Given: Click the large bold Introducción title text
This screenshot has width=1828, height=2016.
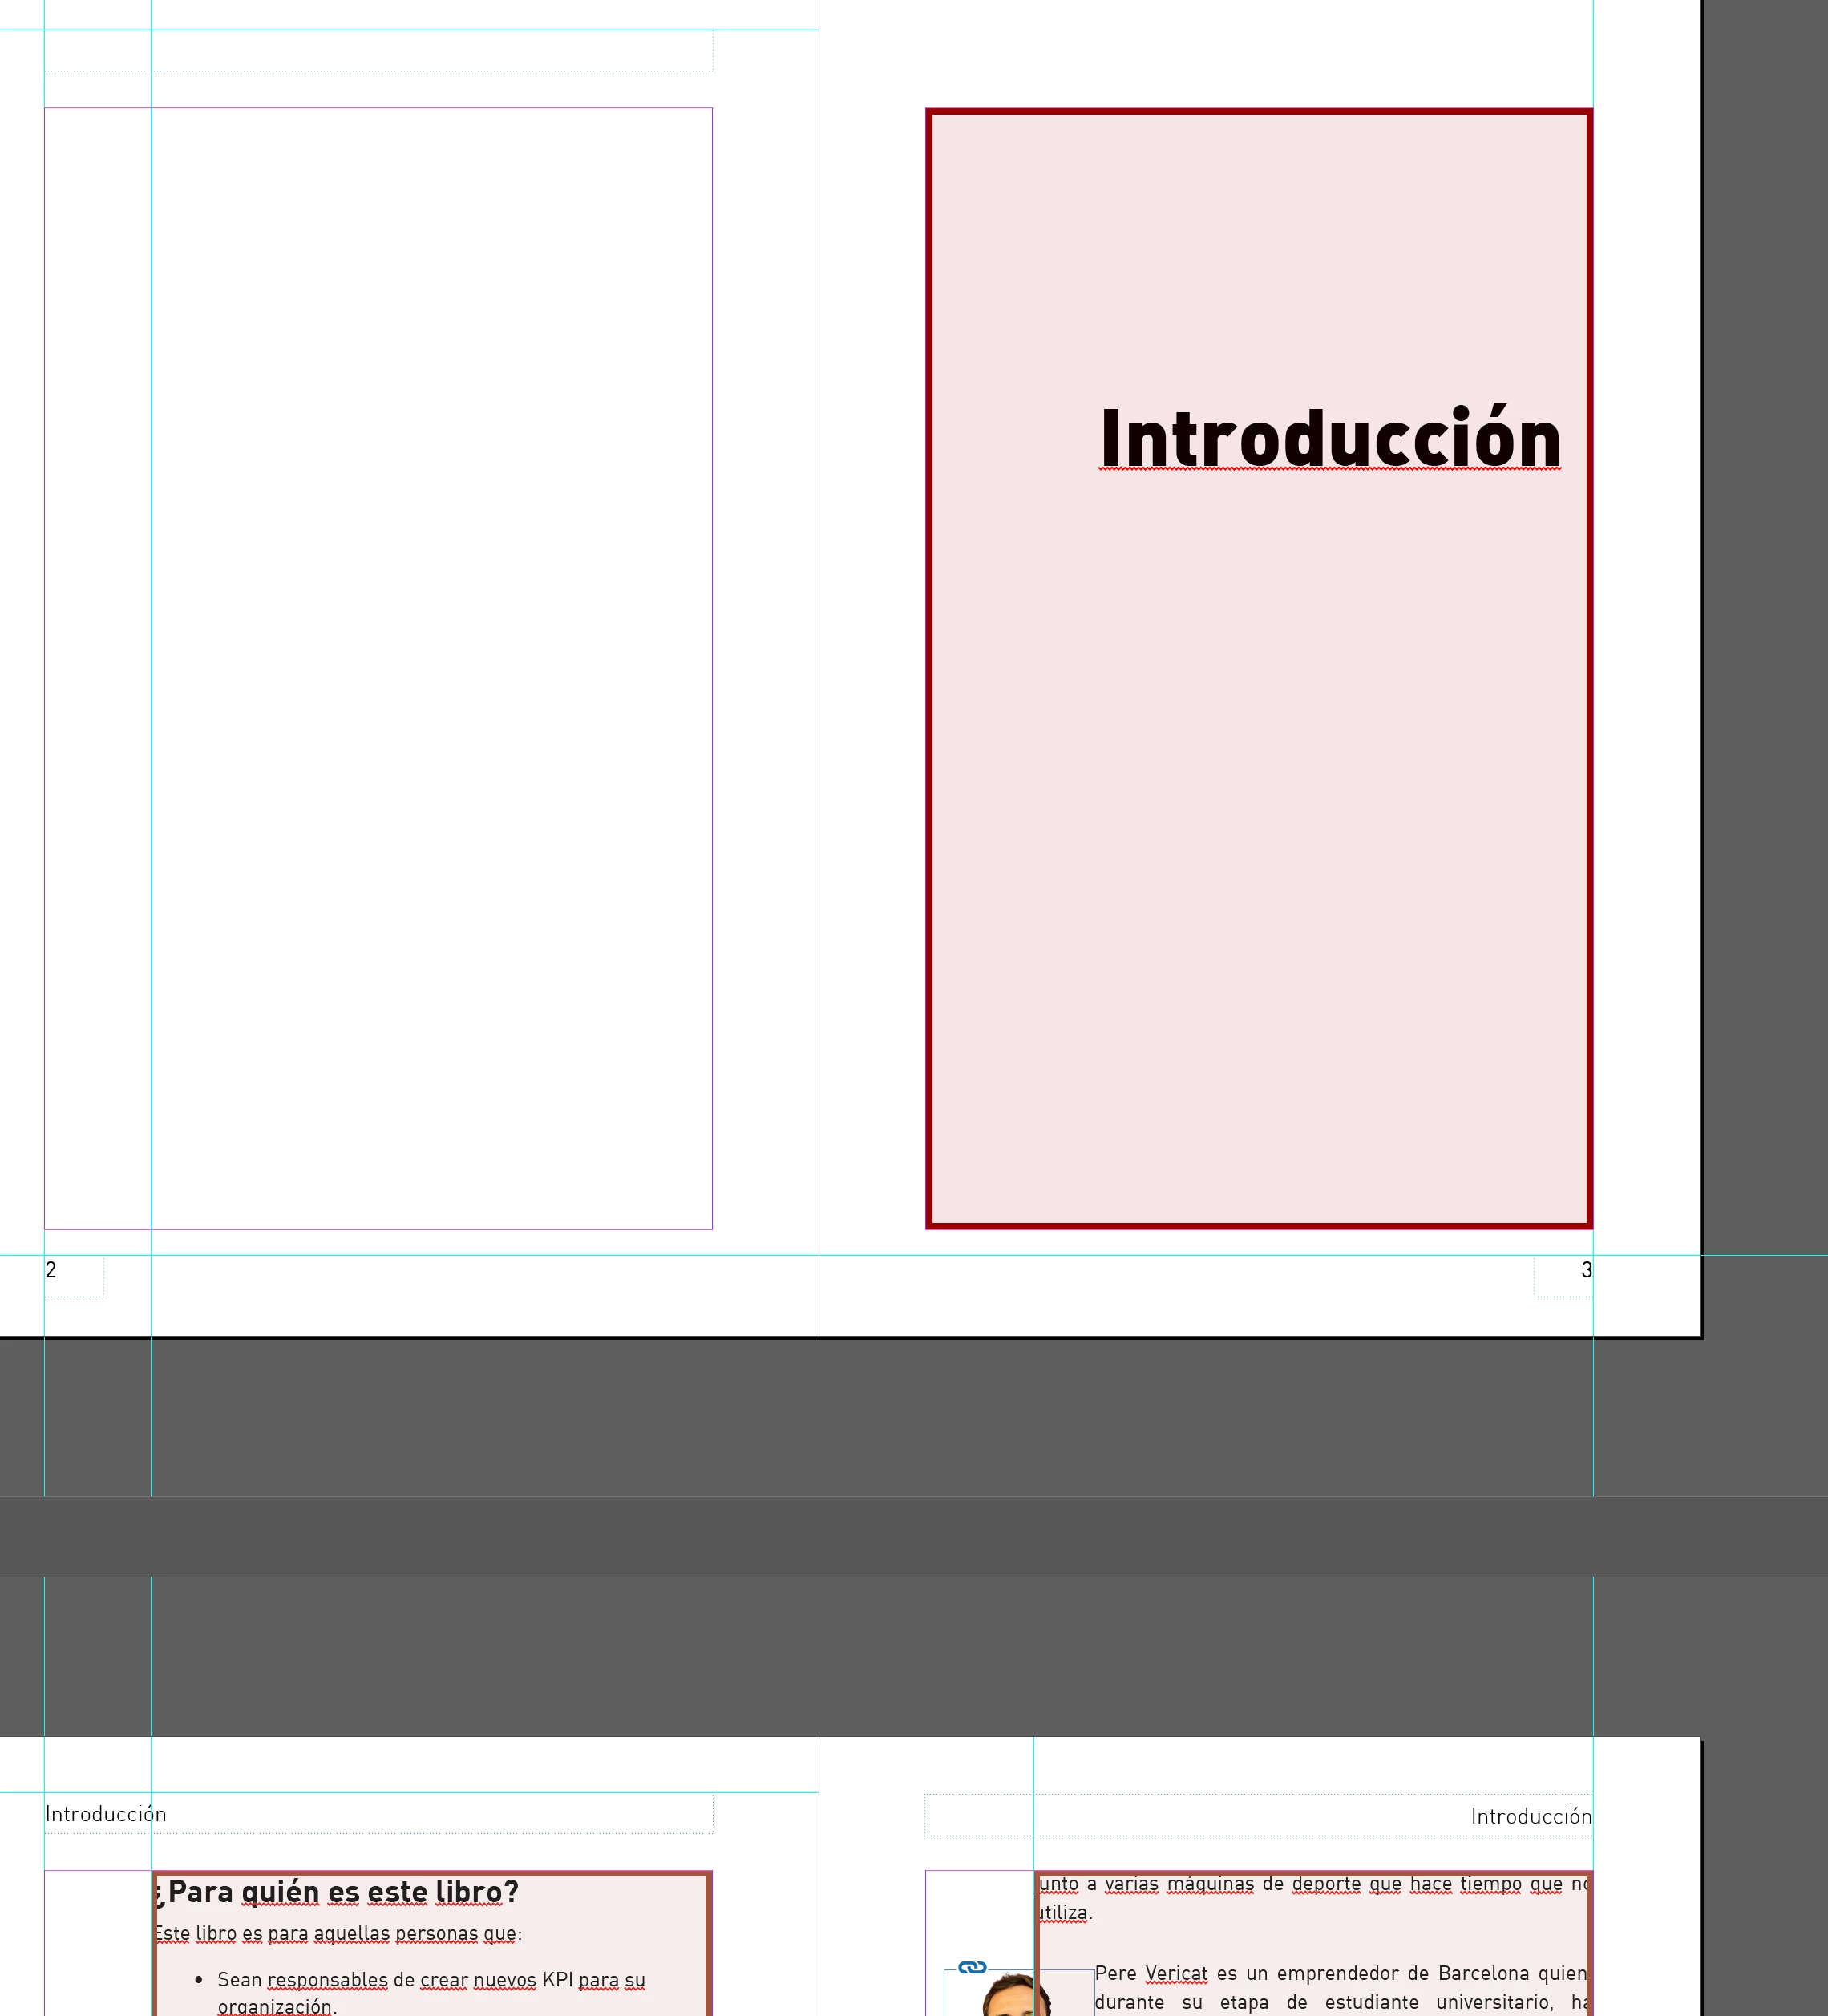Looking at the screenshot, I should [x=1329, y=438].
